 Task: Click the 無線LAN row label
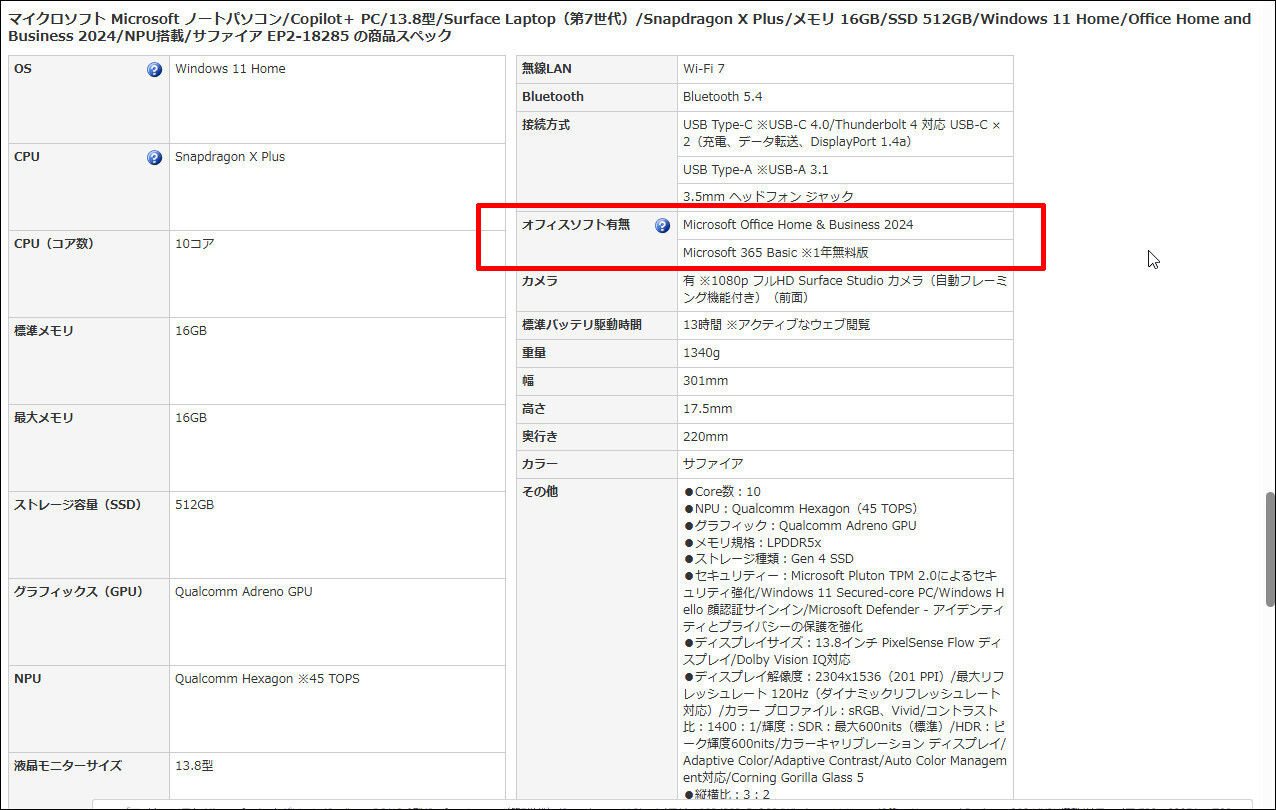point(547,69)
